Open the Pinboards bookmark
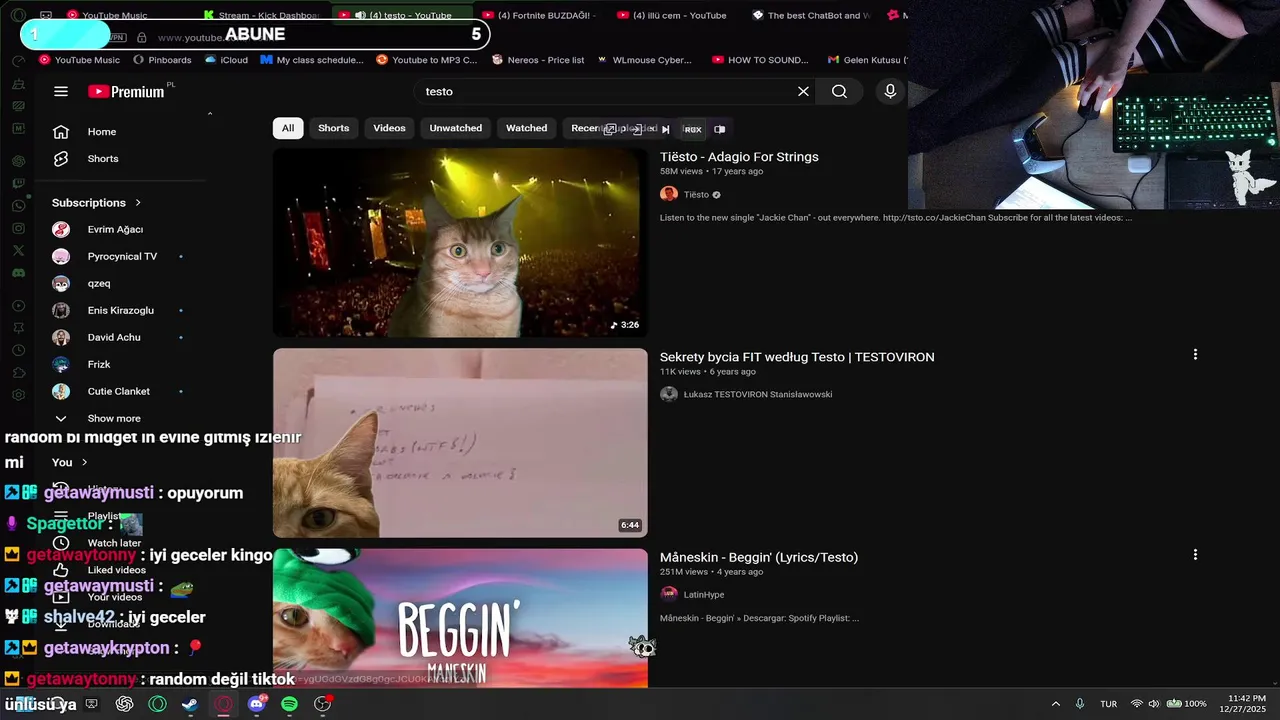This screenshot has width=1280, height=720. [161, 60]
